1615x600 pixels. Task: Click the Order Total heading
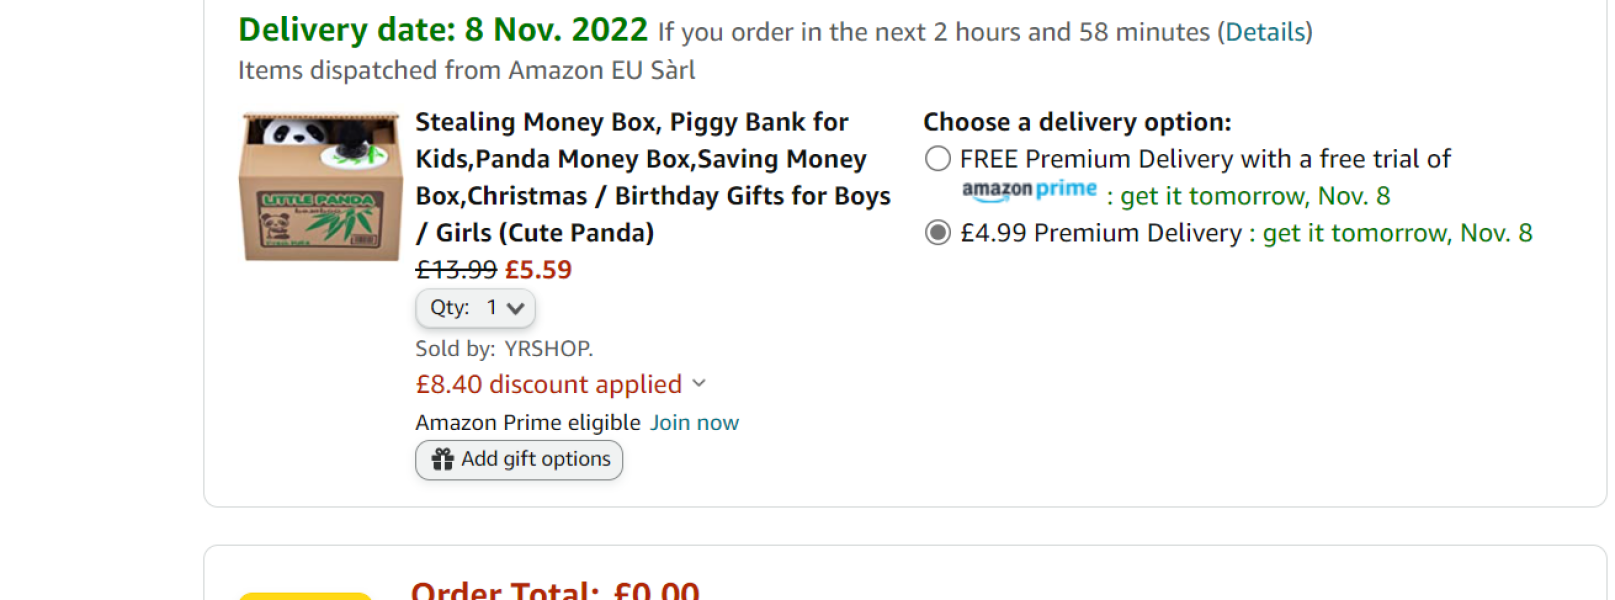point(555,590)
